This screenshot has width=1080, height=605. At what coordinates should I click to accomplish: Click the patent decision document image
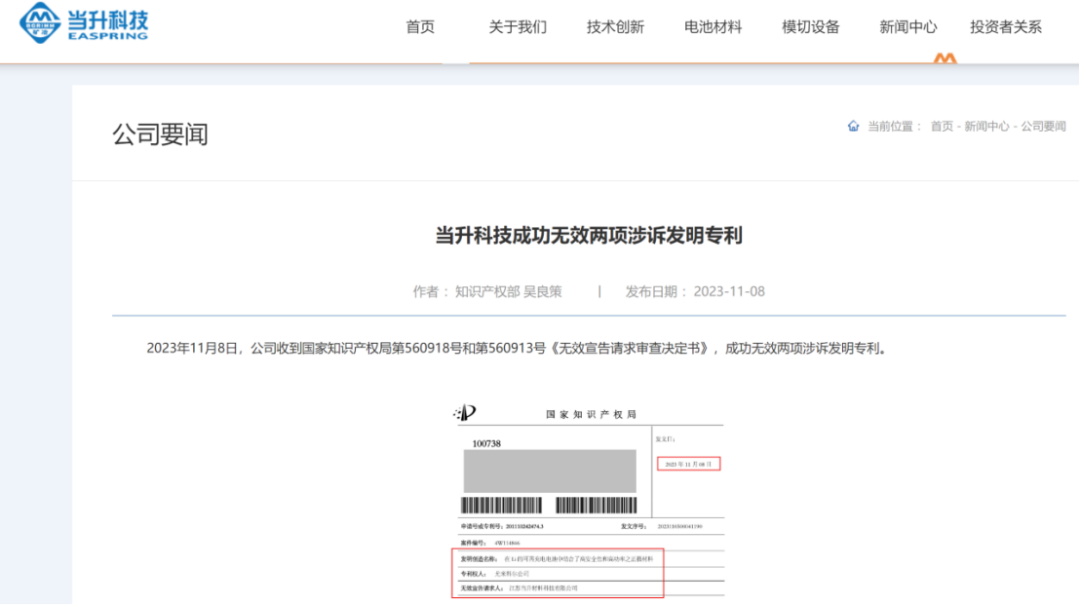pyautogui.click(x=588, y=501)
